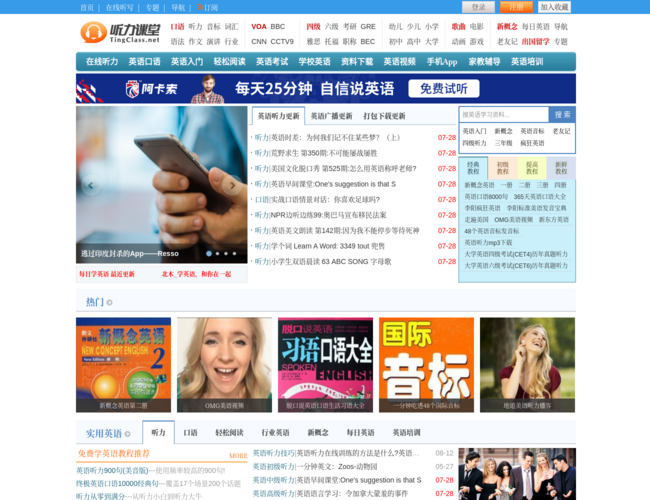
Task: Click the 登录 login button
Action: (x=478, y=7)
